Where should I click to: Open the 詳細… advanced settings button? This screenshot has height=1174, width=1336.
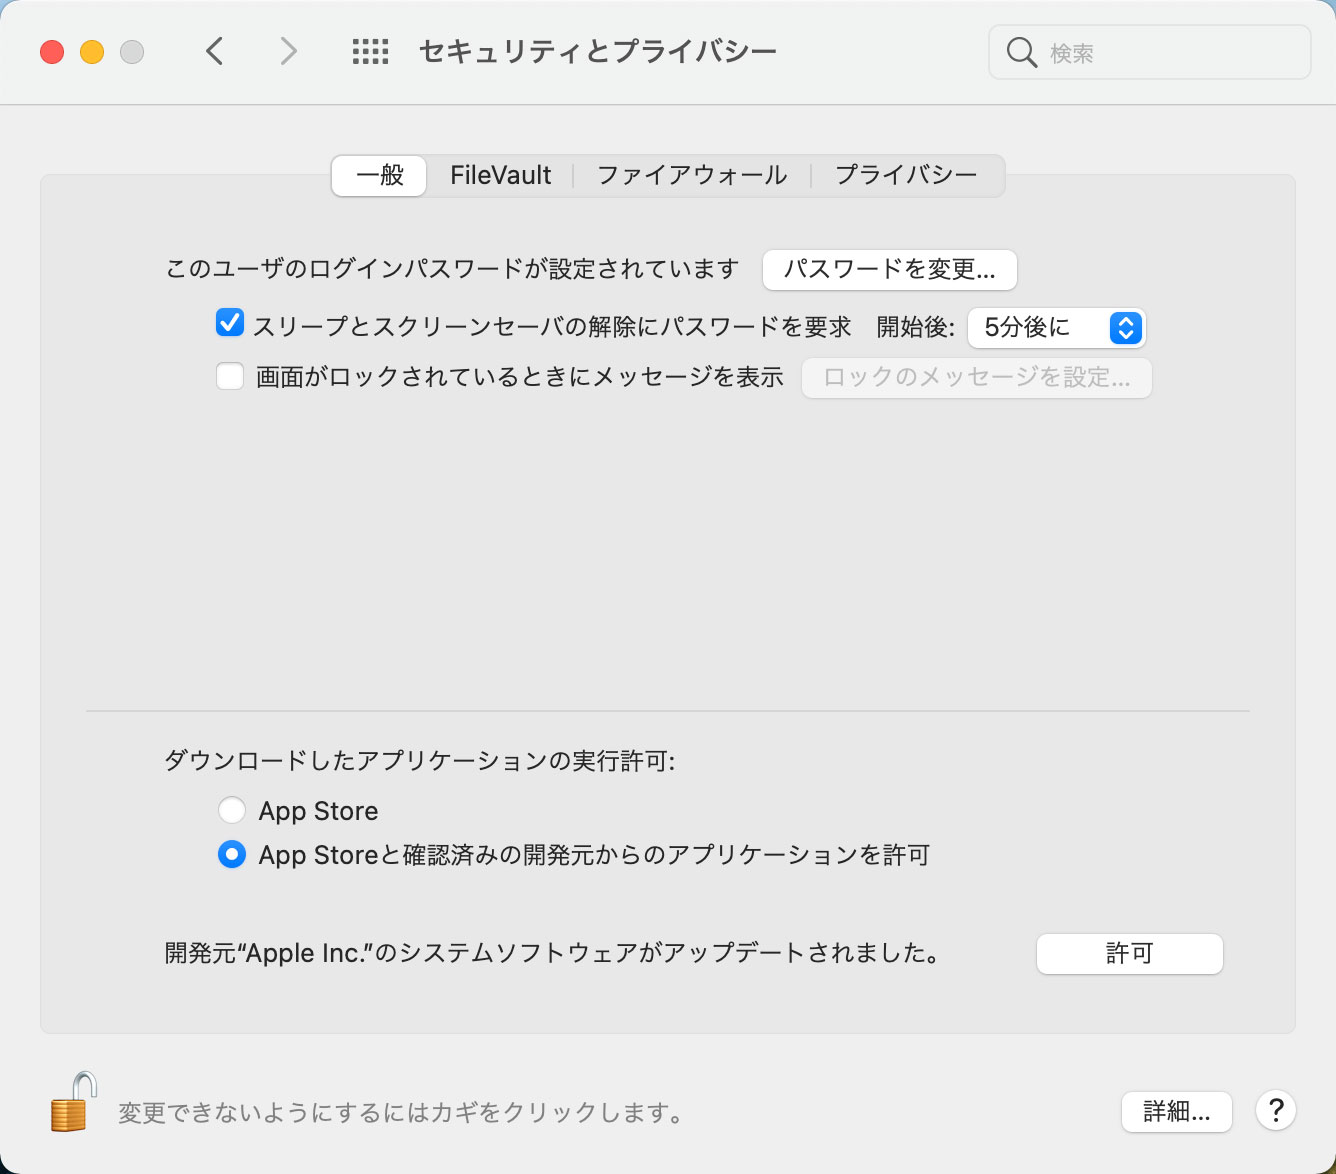point(1176,1111)
